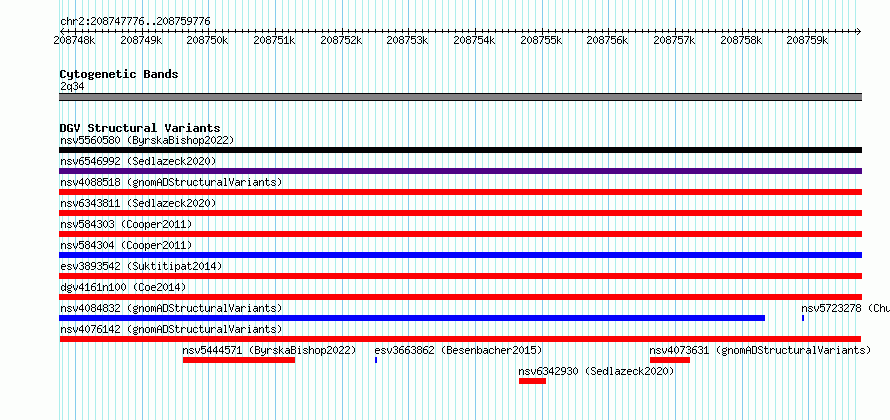Click the blue nsv4084832 gnomAD variant bar
Image resolution: width=890 pixels, height=420 pixels.
(412, 318)
